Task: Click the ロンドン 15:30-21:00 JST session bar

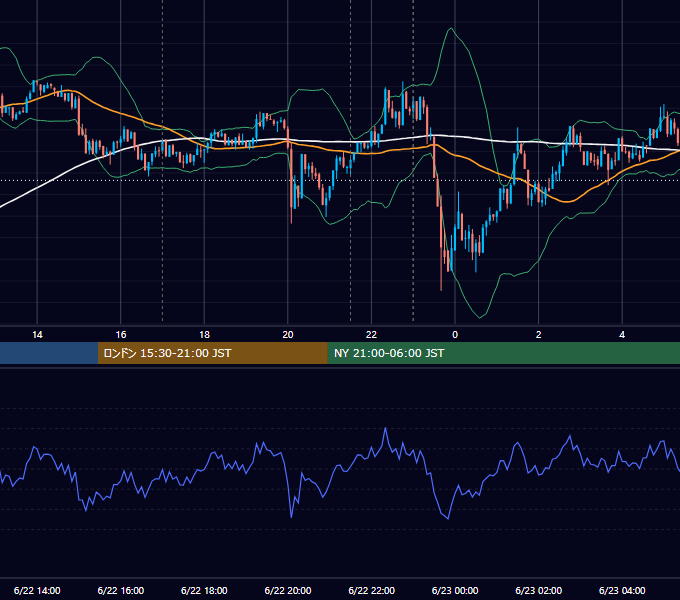Action: tap(212, 353)
